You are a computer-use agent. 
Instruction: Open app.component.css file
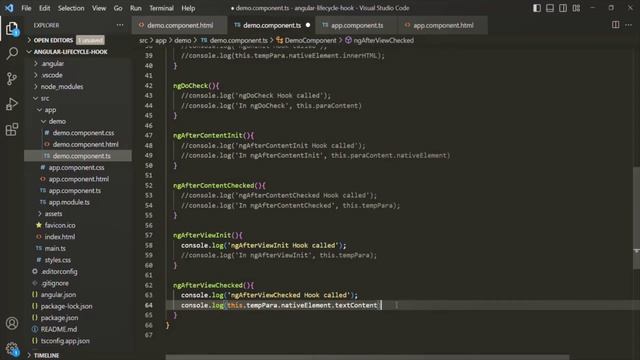(x=76, y=167)
